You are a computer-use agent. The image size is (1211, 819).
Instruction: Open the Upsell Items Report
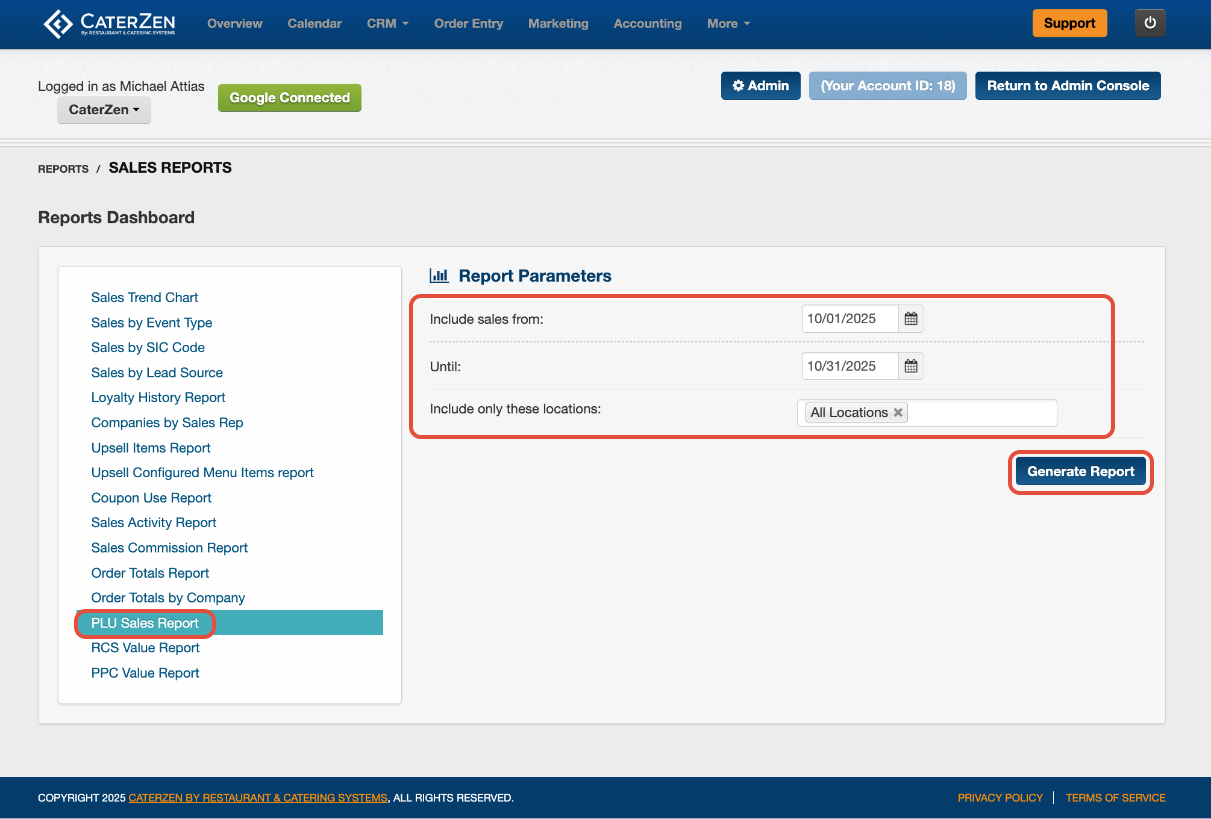(151, 448)
